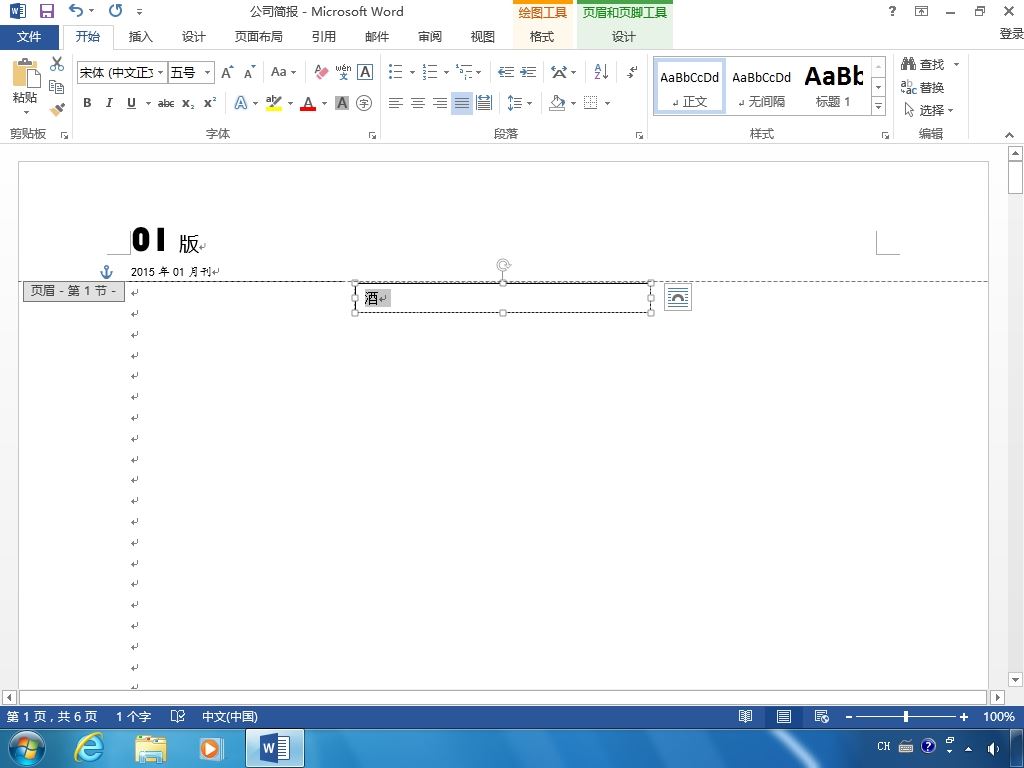The width and height of the screenshot is (1024, 768).
Task: Expand the line spacing options
Action: 520,103
